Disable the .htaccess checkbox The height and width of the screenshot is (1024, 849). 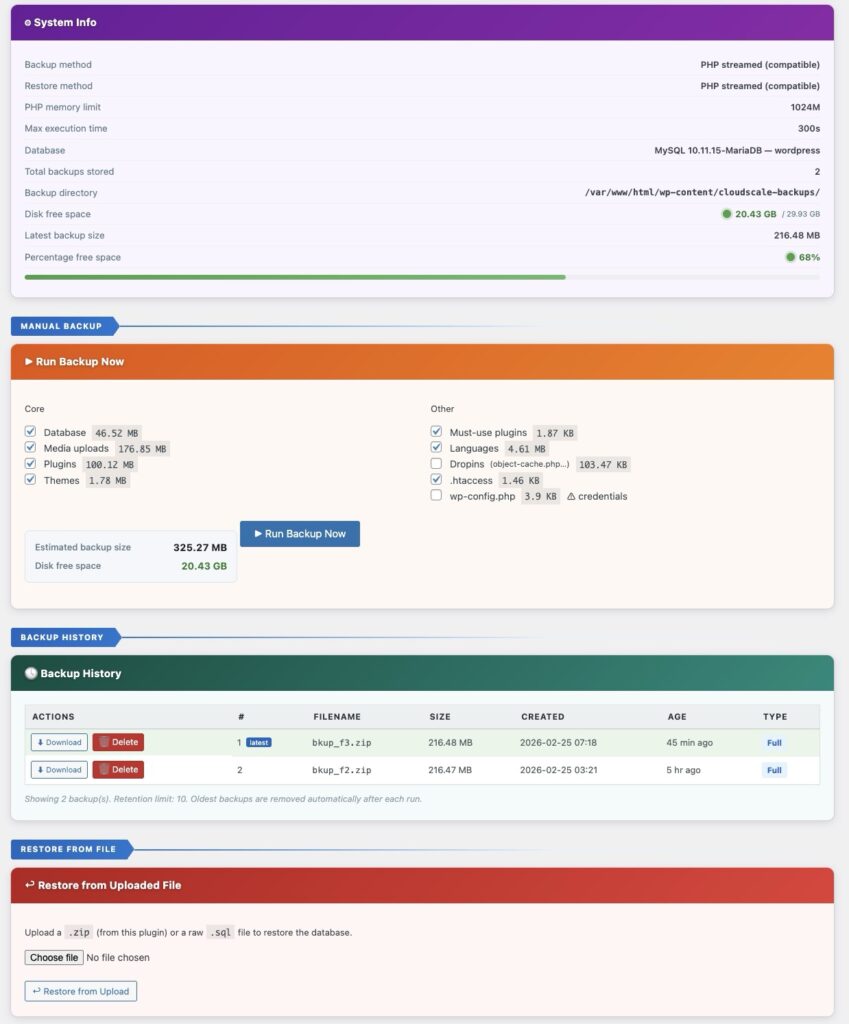pyautogui.click(x=436, y=480)
